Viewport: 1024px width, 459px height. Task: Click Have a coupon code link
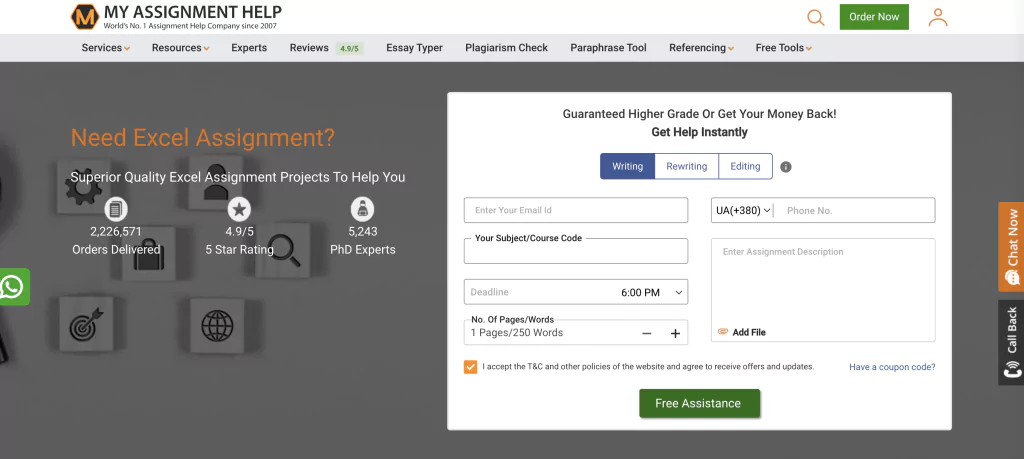pos(892,367)
